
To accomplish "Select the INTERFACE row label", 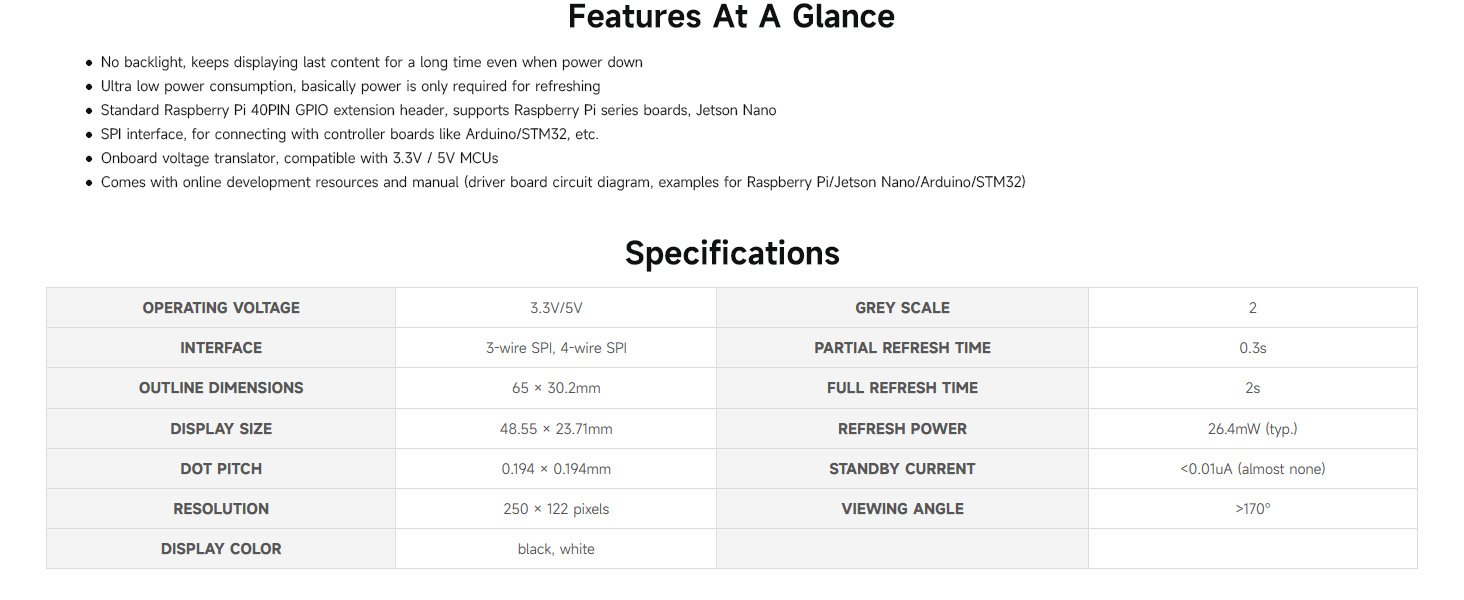I will click(221, 348).
